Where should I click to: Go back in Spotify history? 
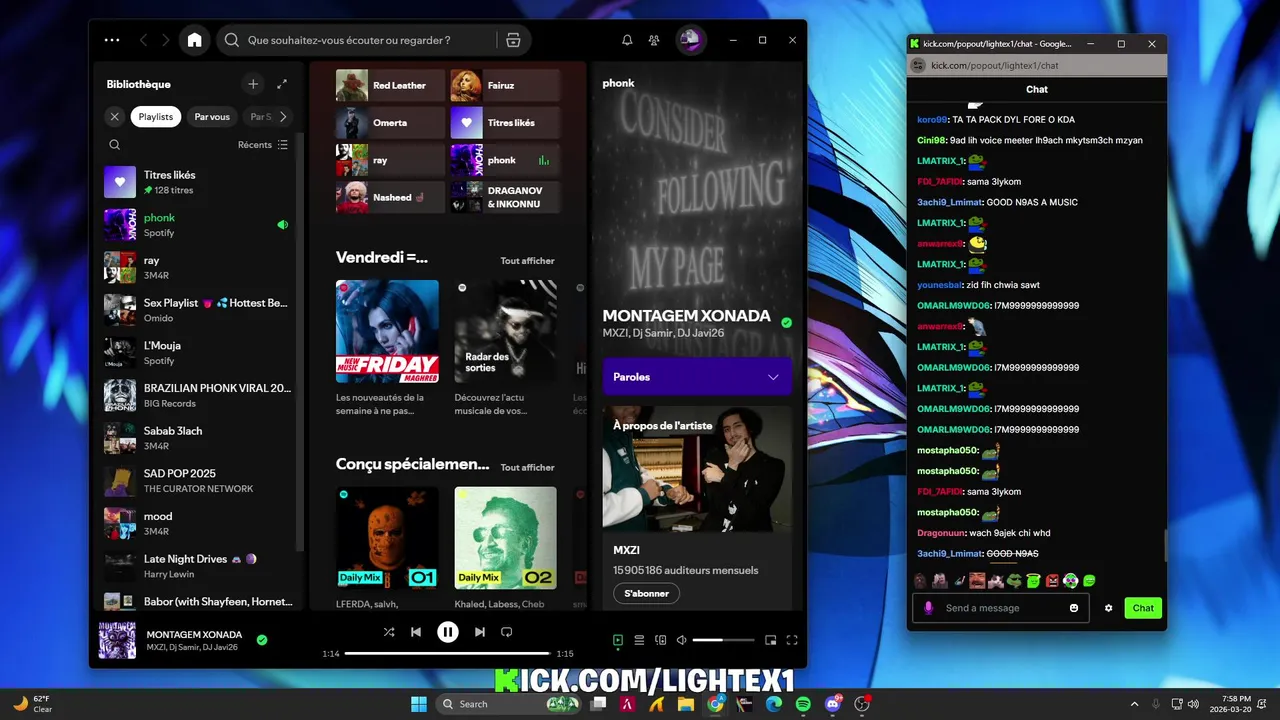tap(144, 40)
